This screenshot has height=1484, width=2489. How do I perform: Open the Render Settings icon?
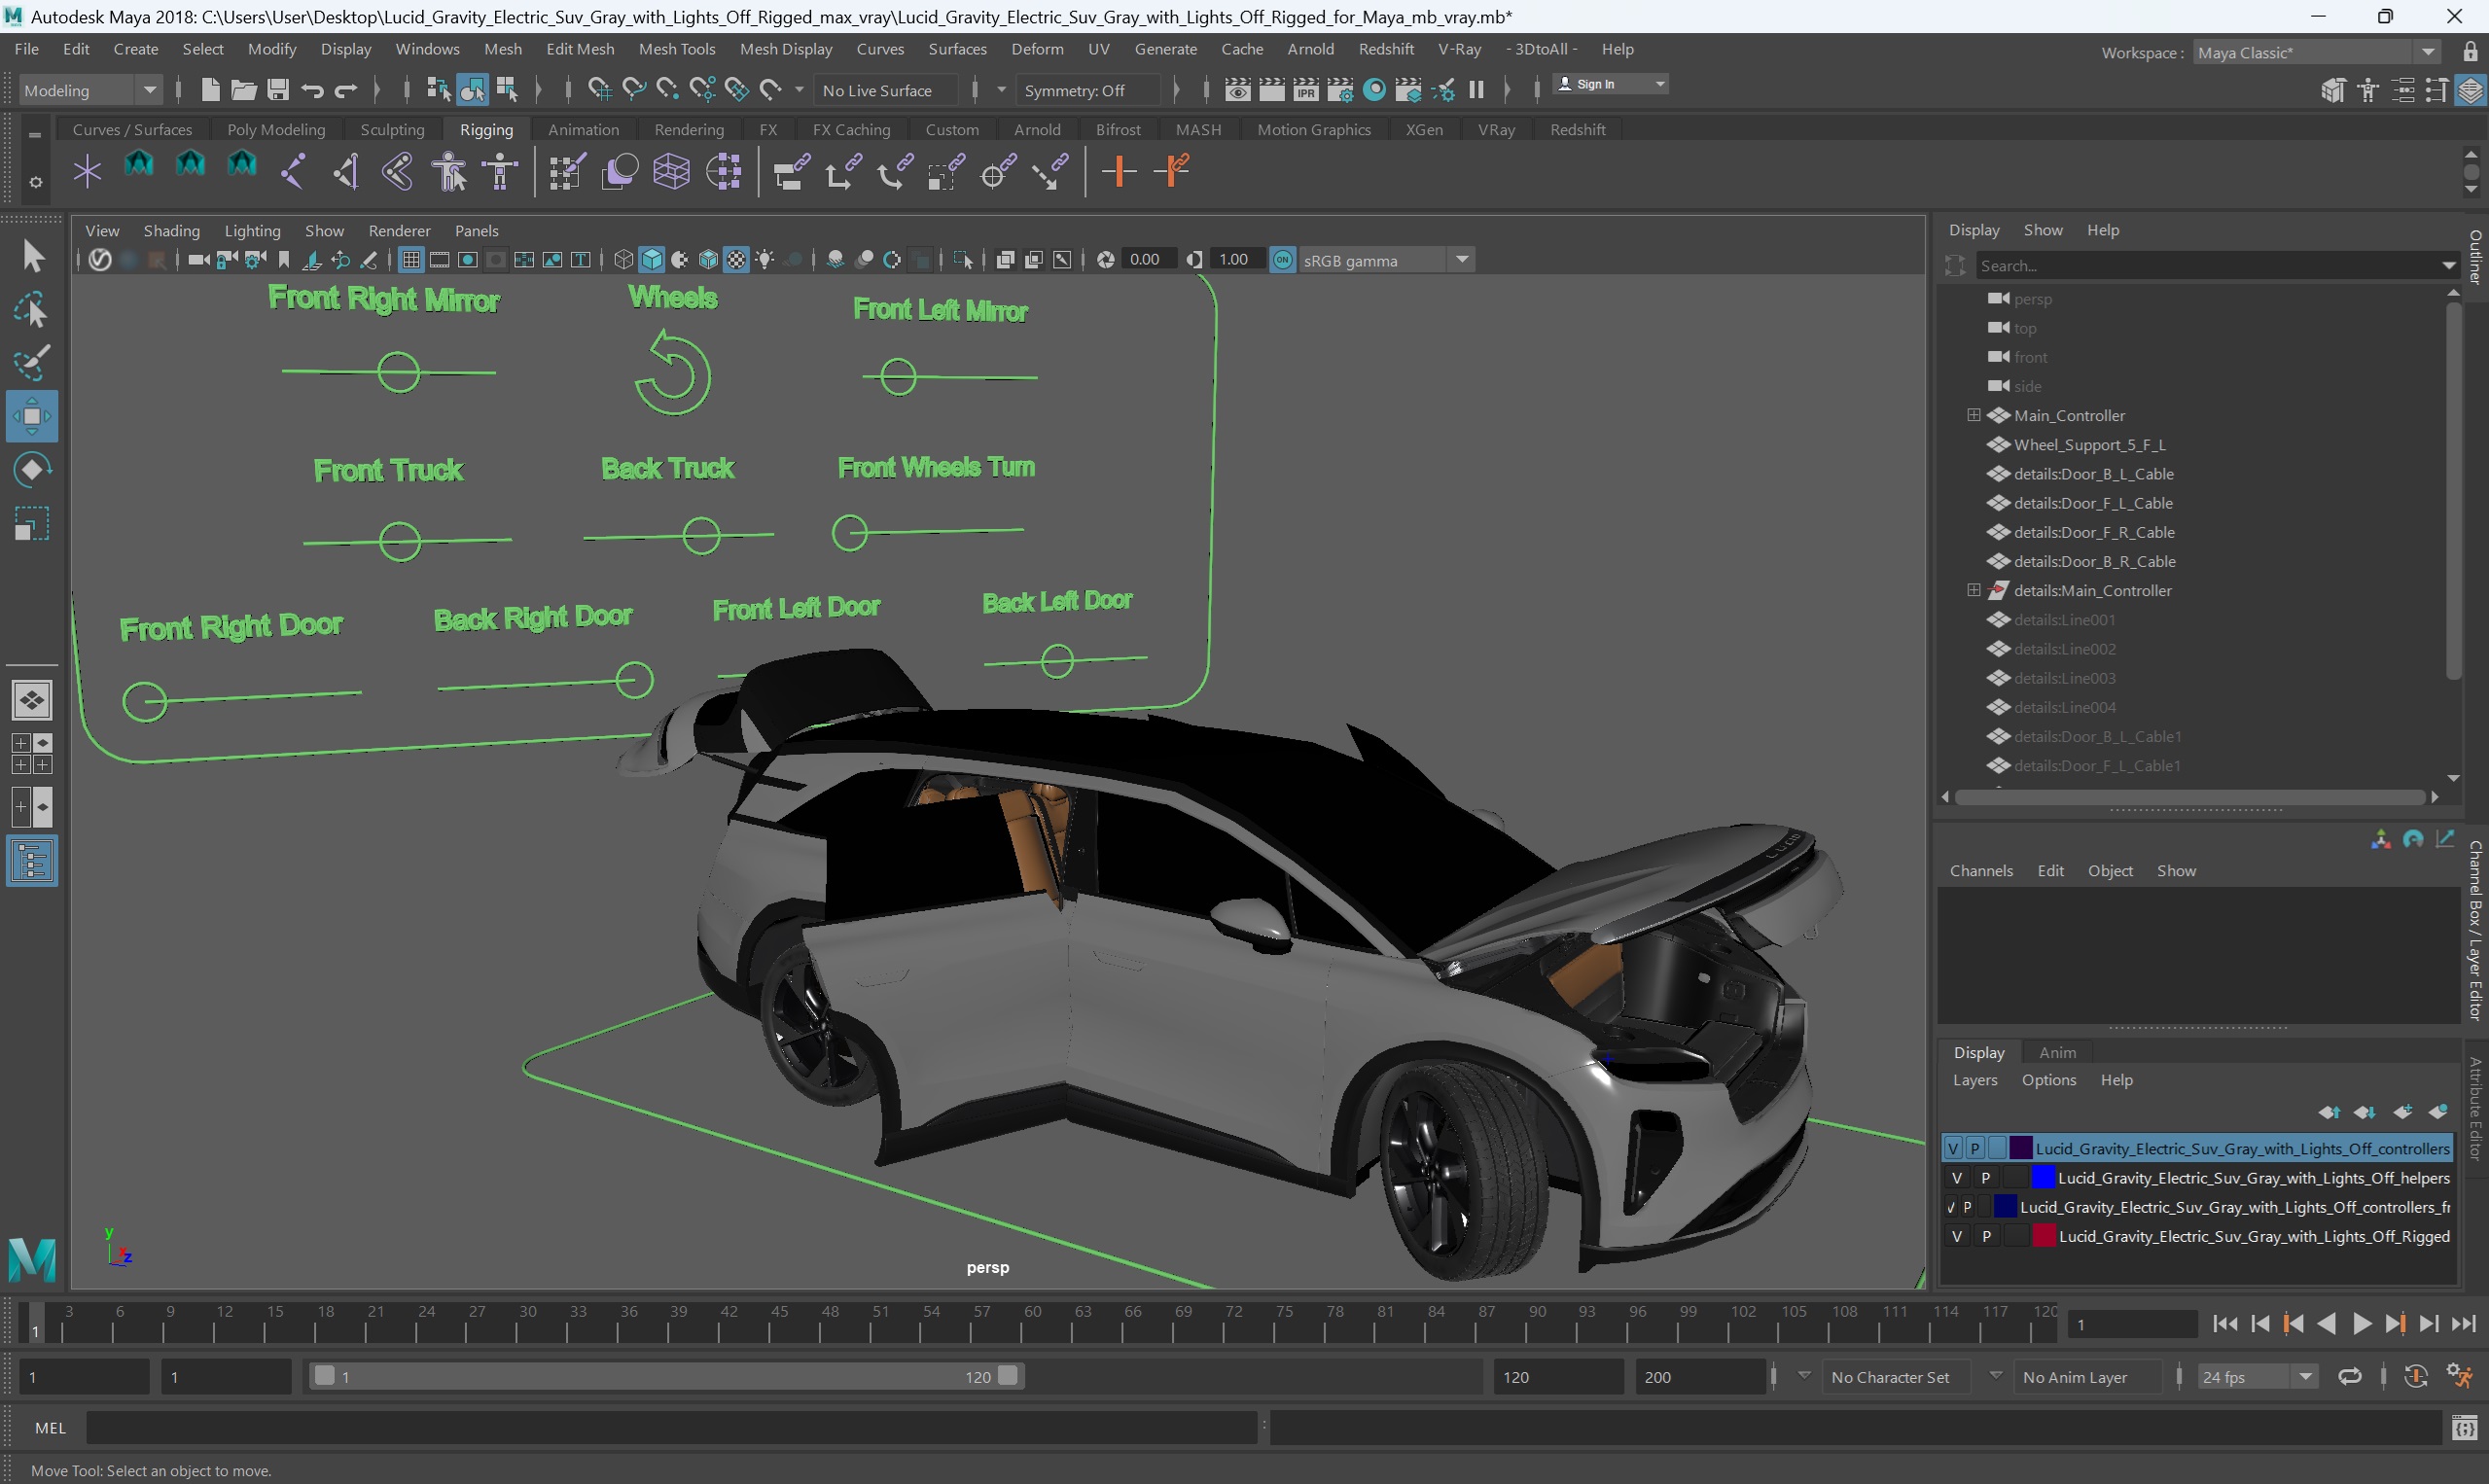click(x=1340, y=90)
